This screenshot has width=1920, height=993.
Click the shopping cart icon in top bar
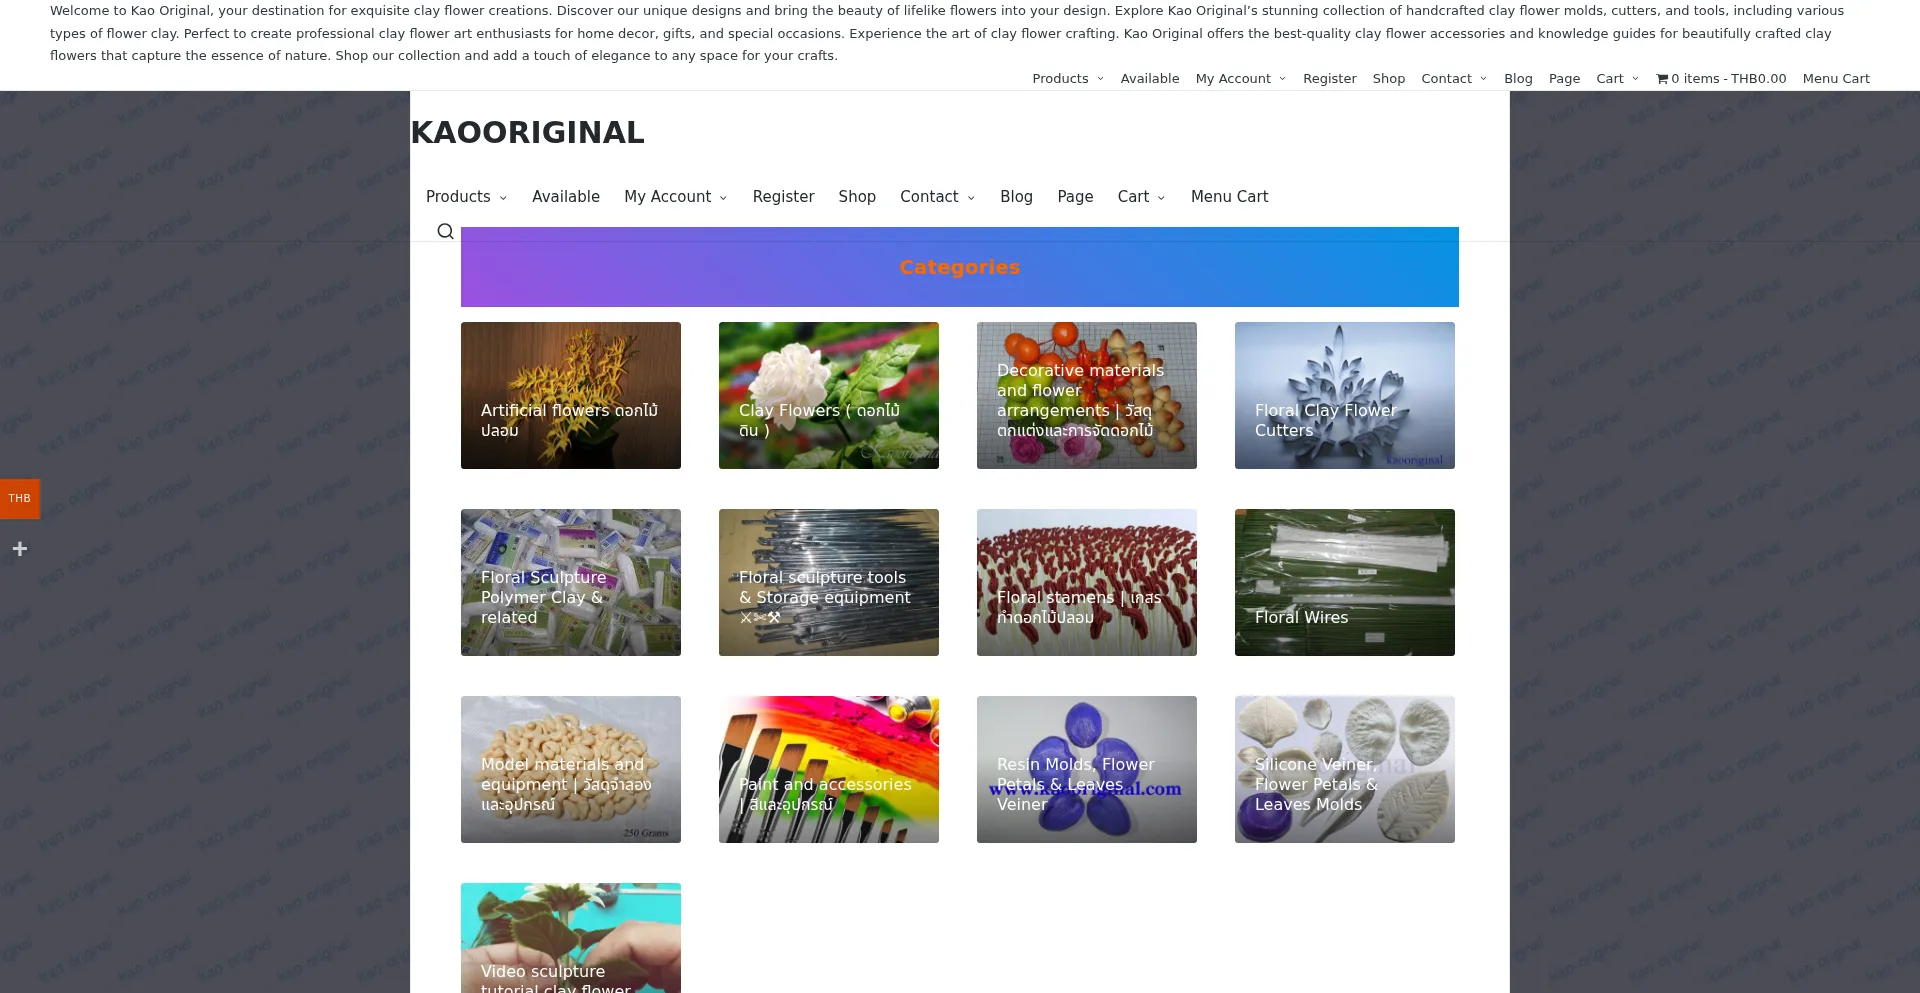[x=1662, y=79]
